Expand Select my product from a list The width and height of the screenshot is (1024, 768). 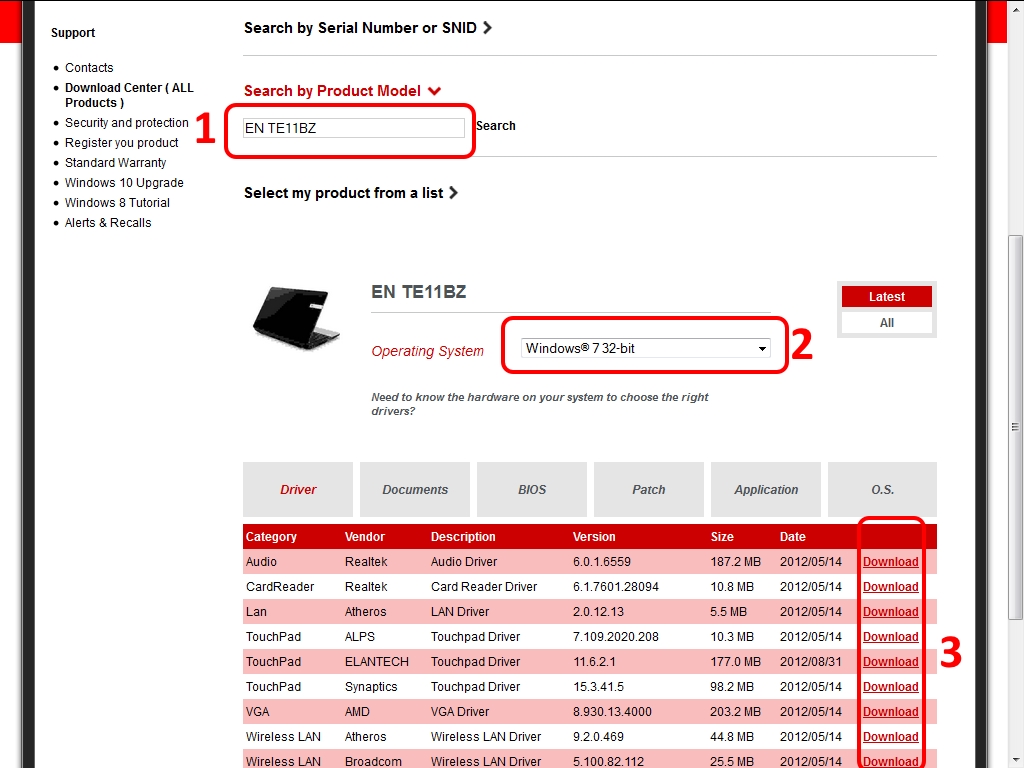[351, 193]
